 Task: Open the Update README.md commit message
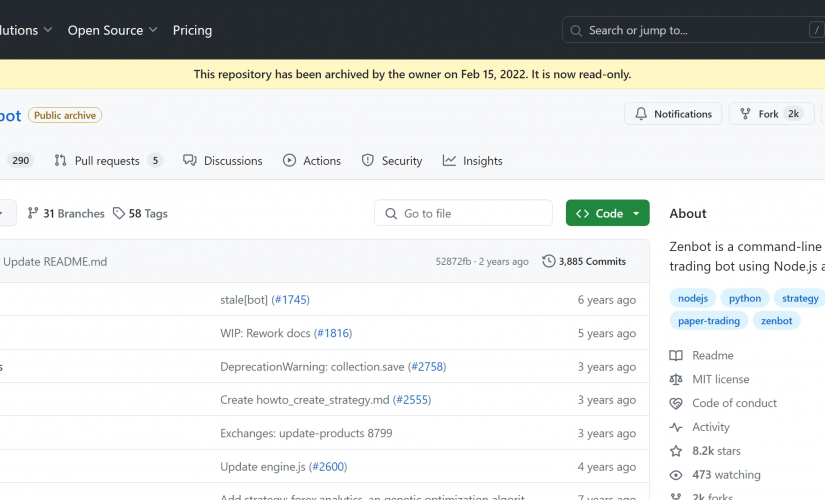point(55,262)
